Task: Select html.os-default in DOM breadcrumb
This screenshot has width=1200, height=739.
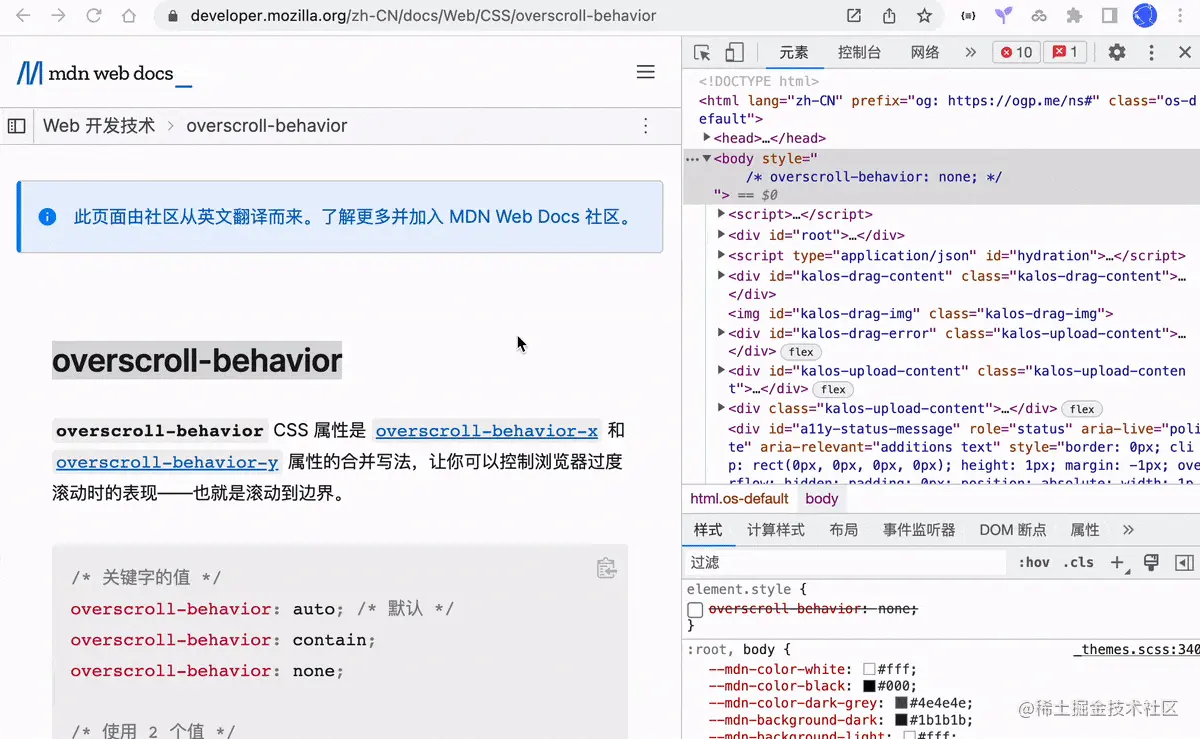Action: [x=740, y=498]
